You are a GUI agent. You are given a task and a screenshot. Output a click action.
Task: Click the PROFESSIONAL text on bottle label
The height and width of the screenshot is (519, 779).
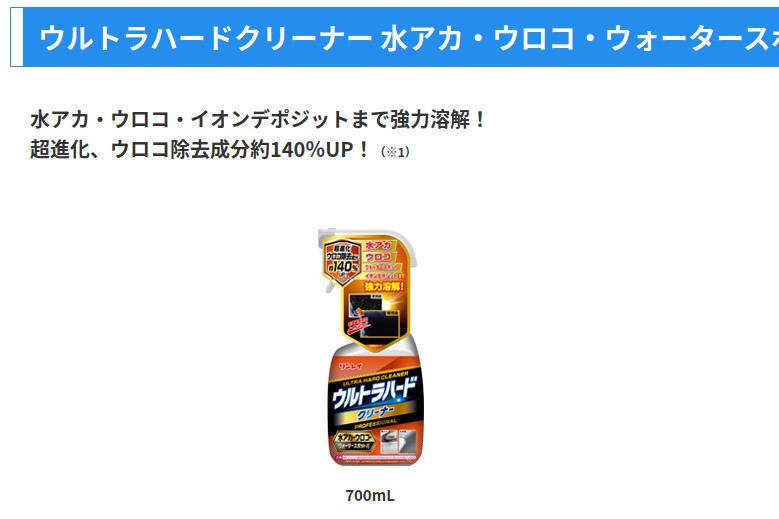point(376,424)
